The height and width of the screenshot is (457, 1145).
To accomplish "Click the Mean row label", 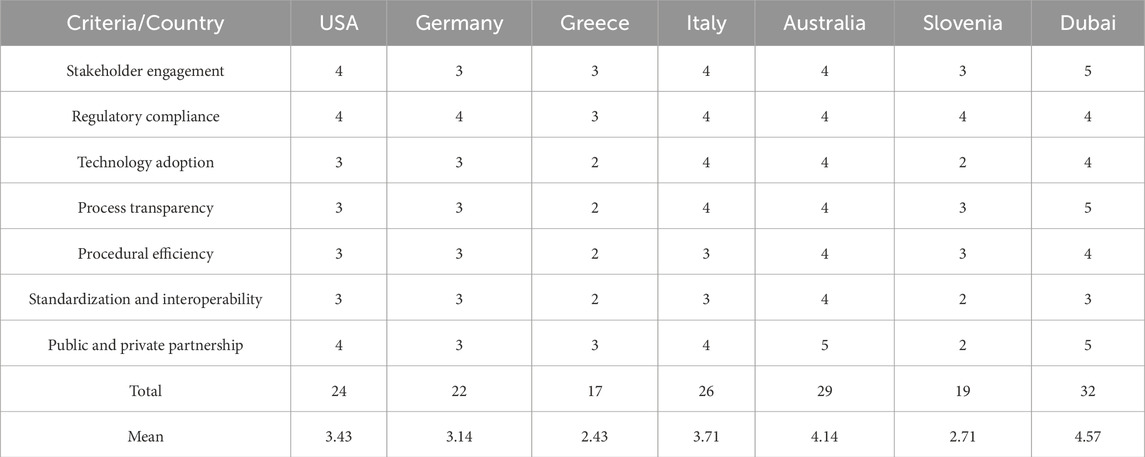I will (x=146, y=436).
